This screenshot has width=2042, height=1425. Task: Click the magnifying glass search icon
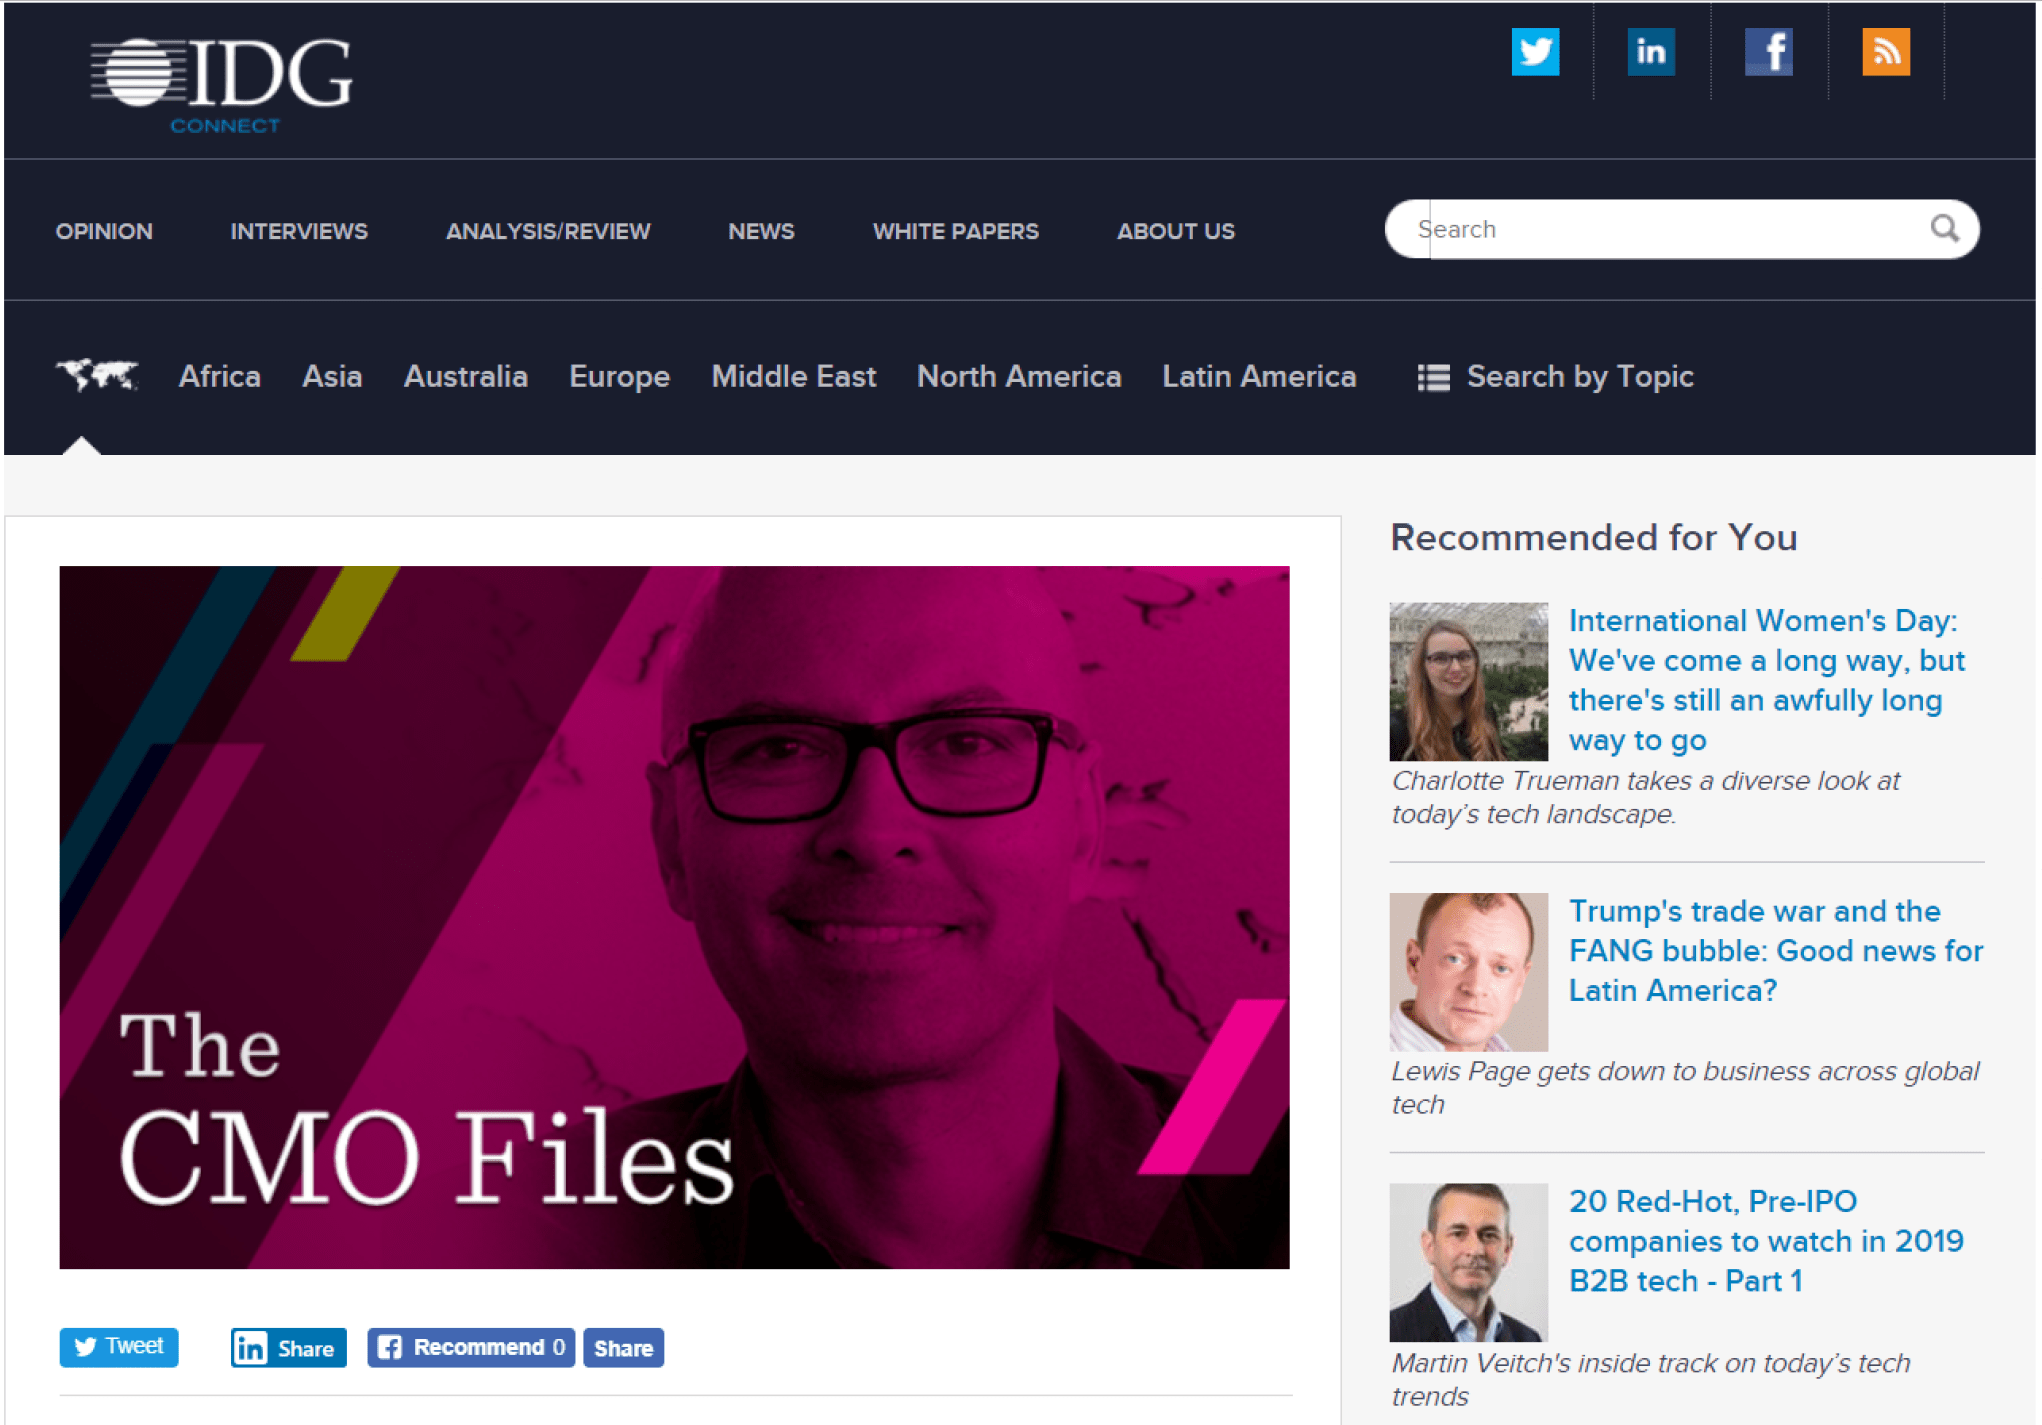(1944, 229)
